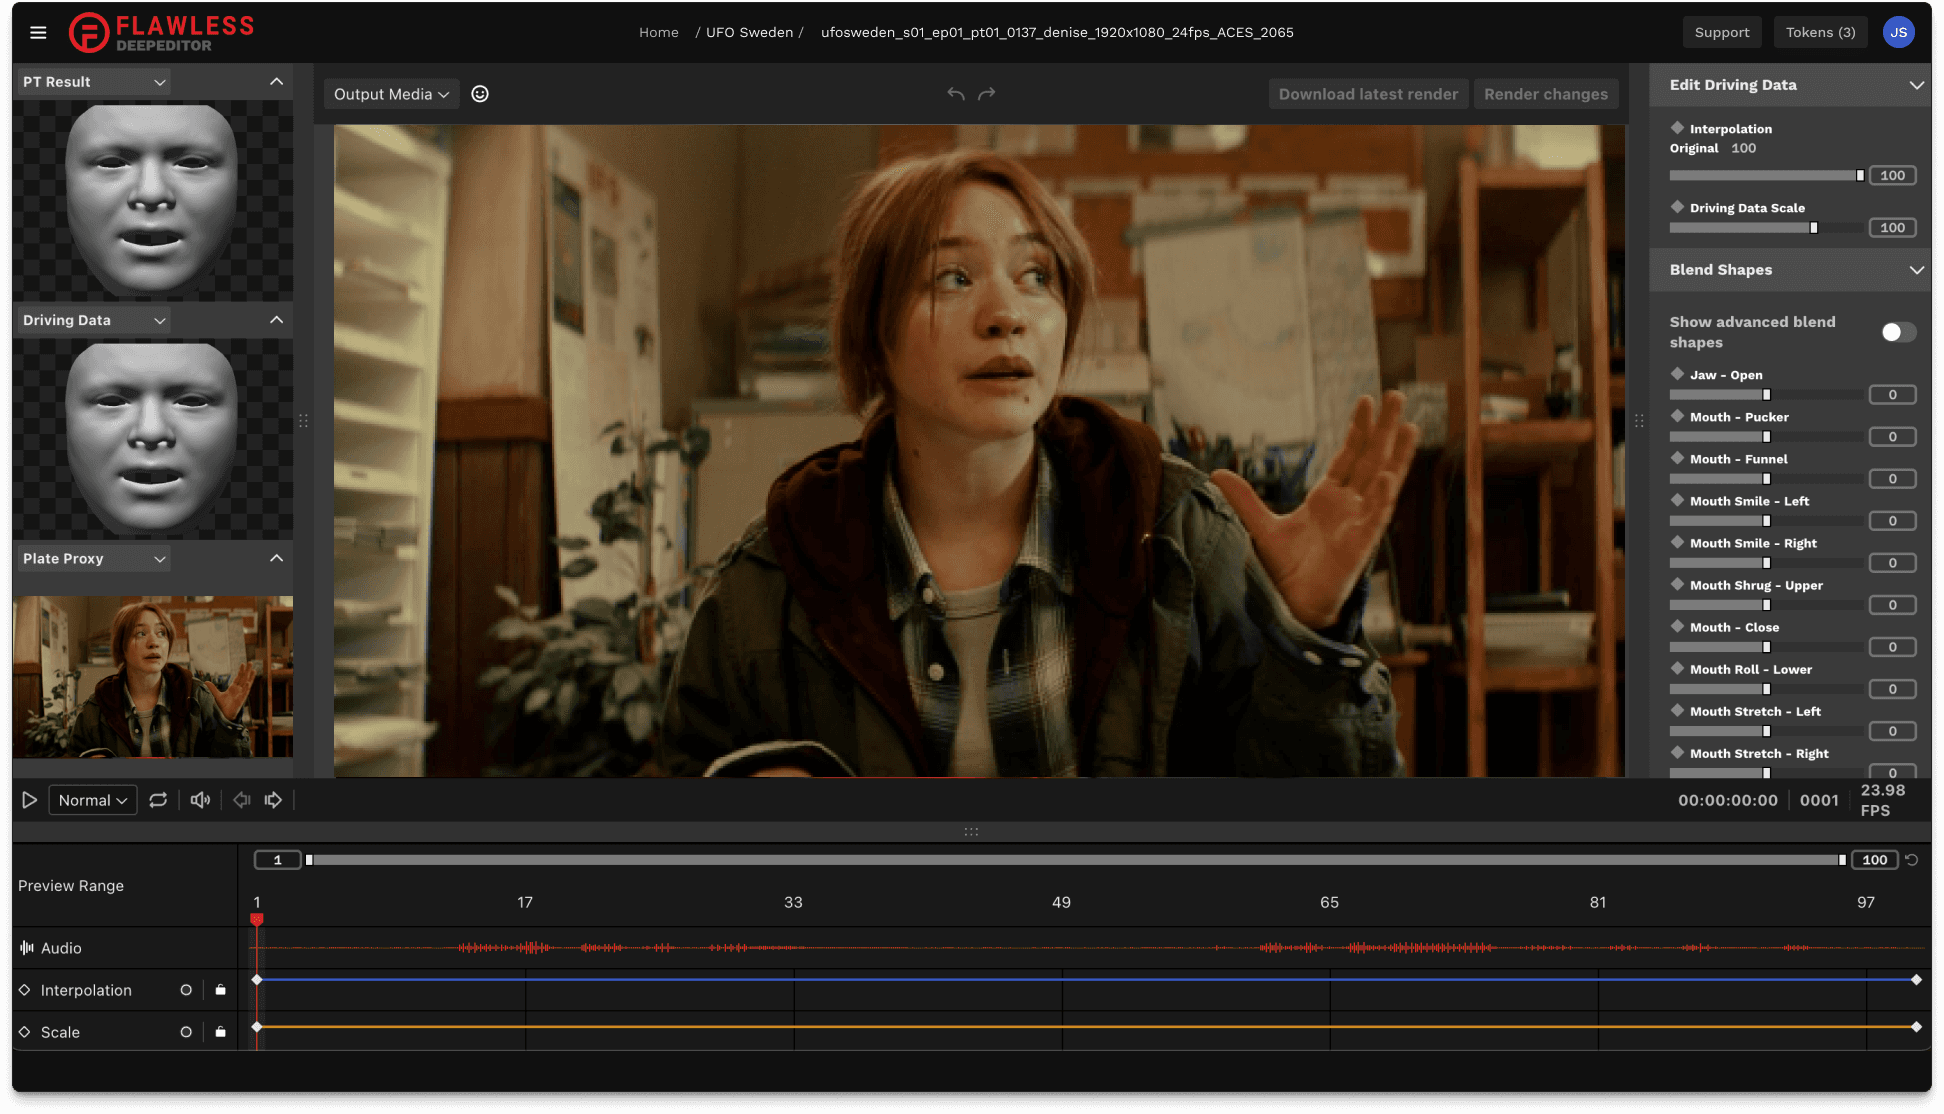Open the Output Media dropdown
The height and width of the screenshot is (1114, 1944).
click(x=391, y=94)
